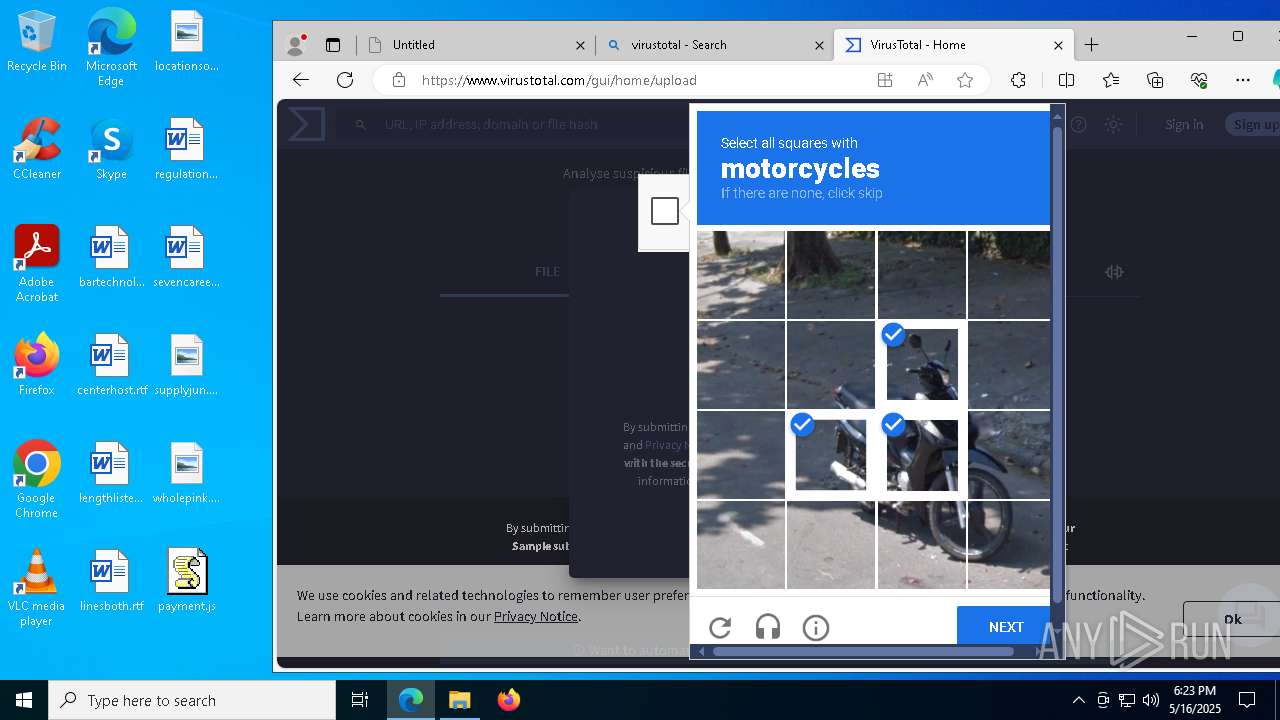Image resolution: width=1280 pixels, height=720 pixels.
Task: Open Privacy Notice link
Action: (536, 616)
